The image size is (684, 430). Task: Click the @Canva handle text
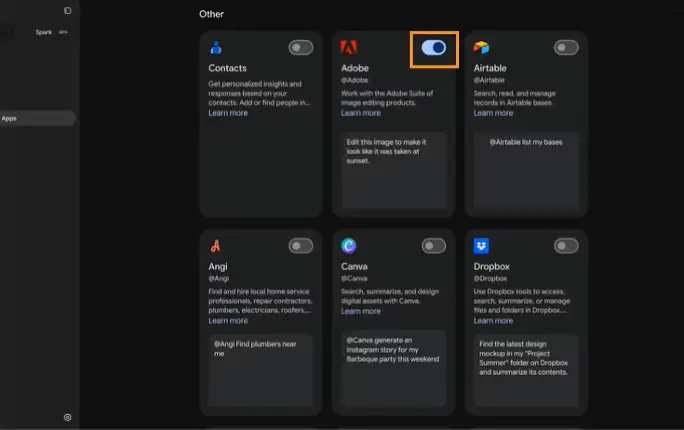click(354, 278)
